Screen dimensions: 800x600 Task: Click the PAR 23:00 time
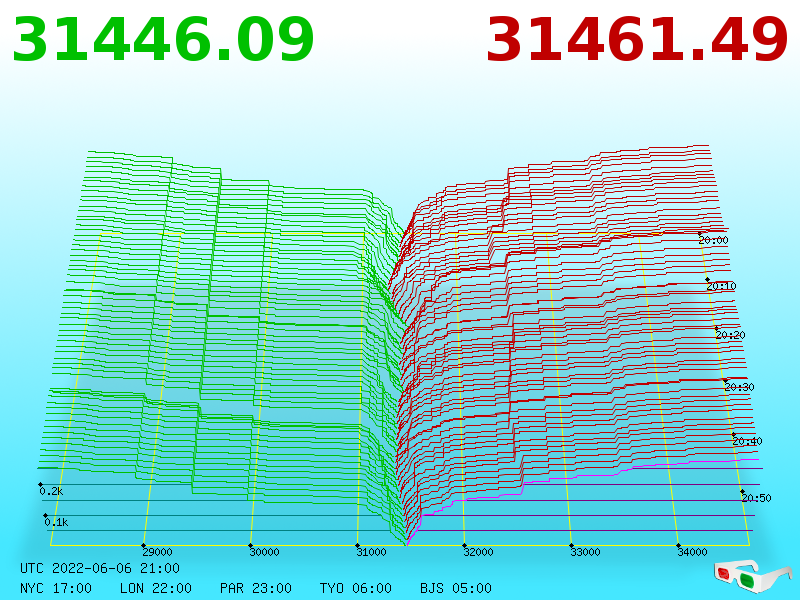[256, 588]
